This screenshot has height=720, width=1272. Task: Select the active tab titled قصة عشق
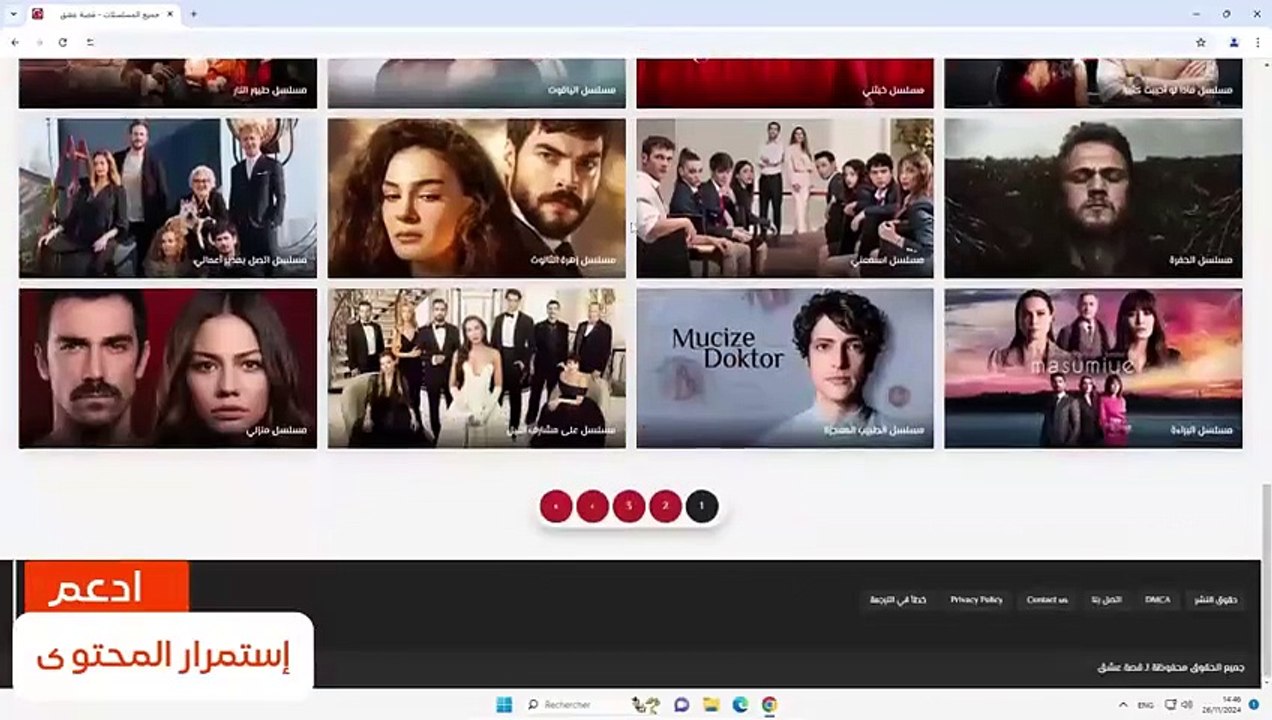point(104,14)
